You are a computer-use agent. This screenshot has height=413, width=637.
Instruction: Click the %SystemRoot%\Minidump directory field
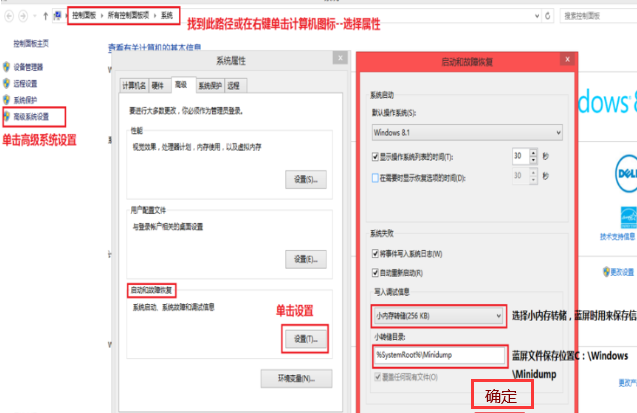click(x=437, y=354)
